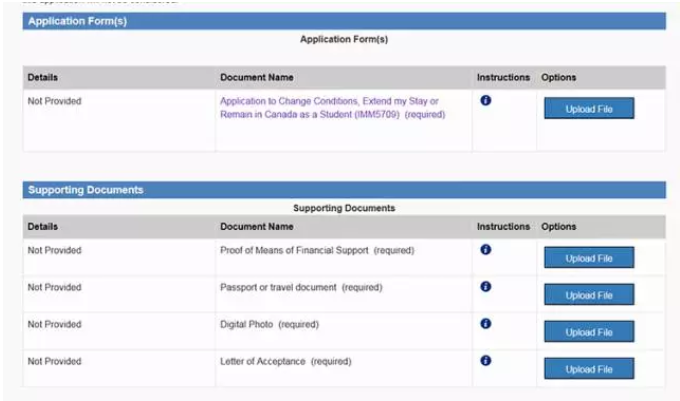Click the Letter of Acceptance document name

[285, 361]
